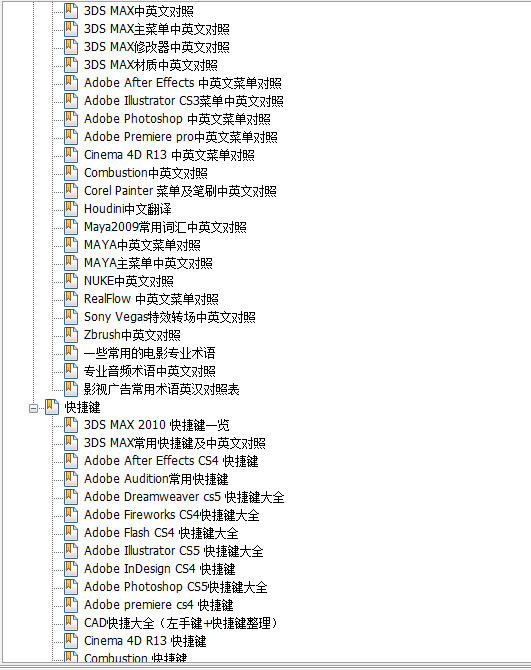Open Zbrush中英文对照 entry
The height and width of the screenshot is (670, 531).
coord(132,335)
